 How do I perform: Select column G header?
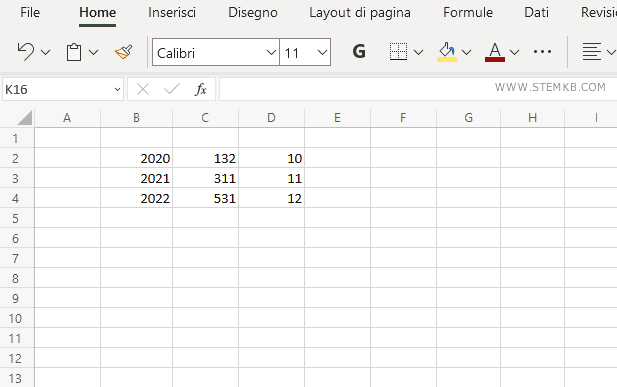tap(468, 118)
